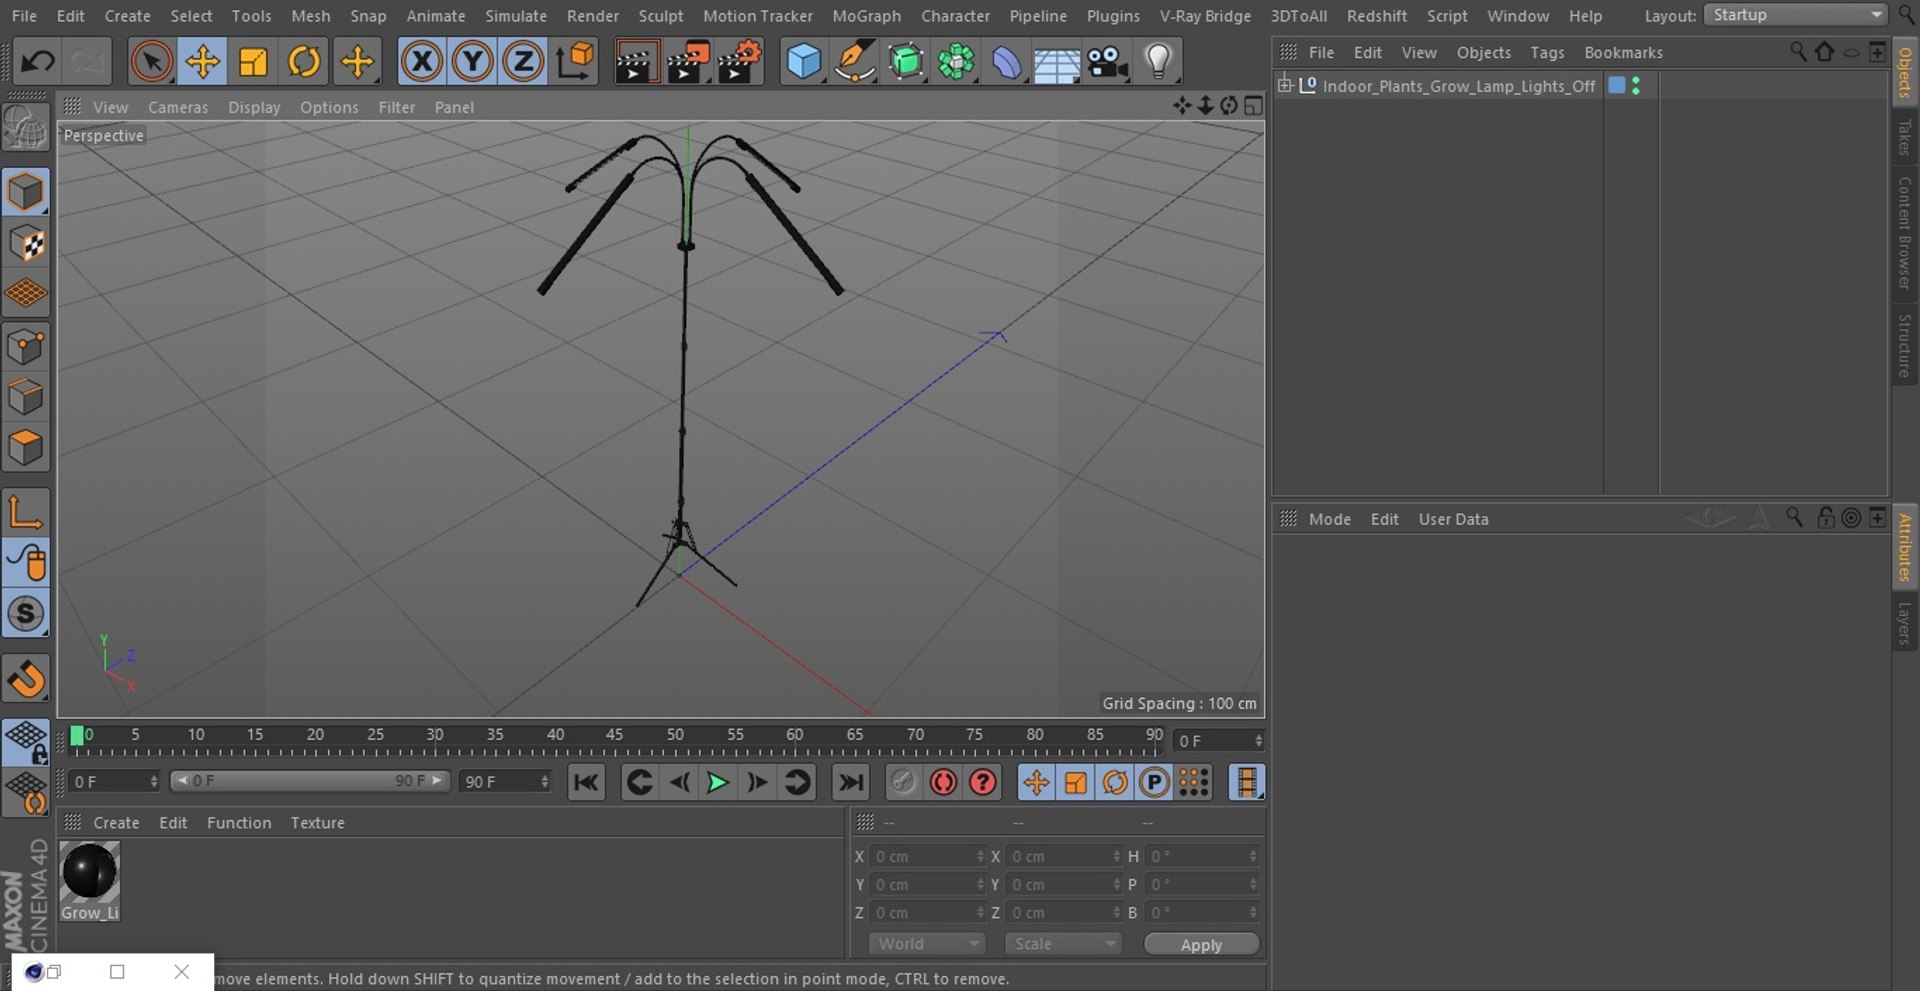Play the animation forward

[717, 782]
